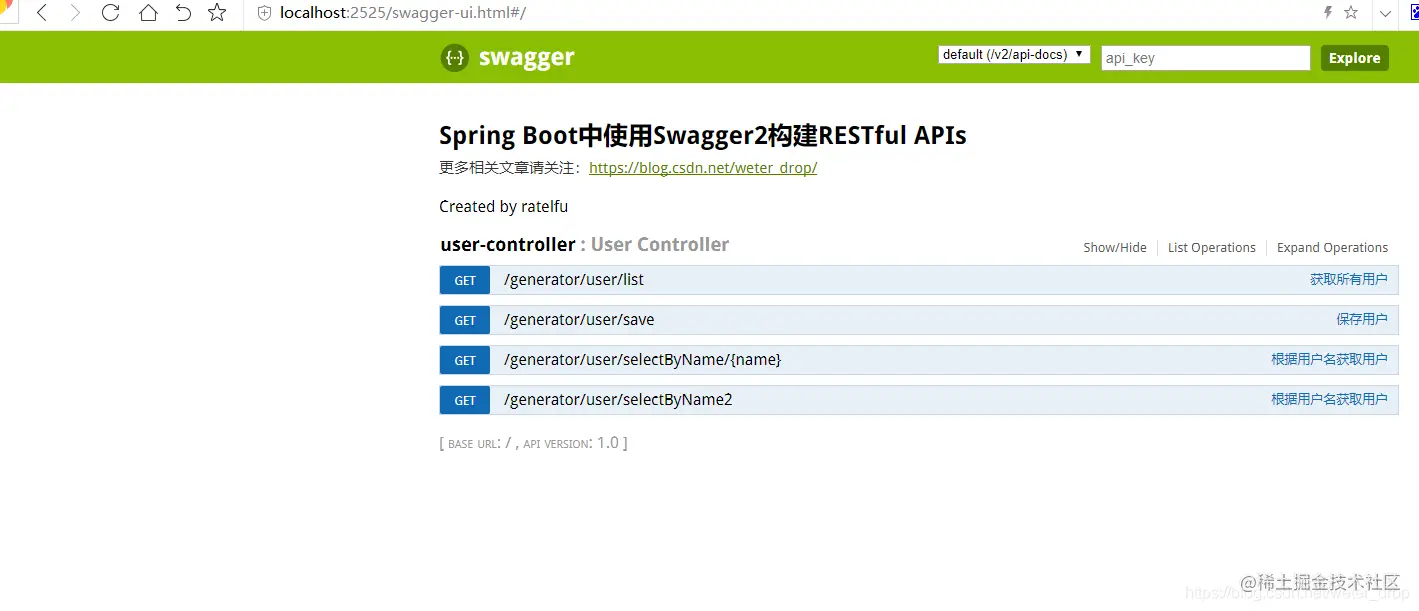Click the lightning bolt speed mode icon

click(1328, 13)
